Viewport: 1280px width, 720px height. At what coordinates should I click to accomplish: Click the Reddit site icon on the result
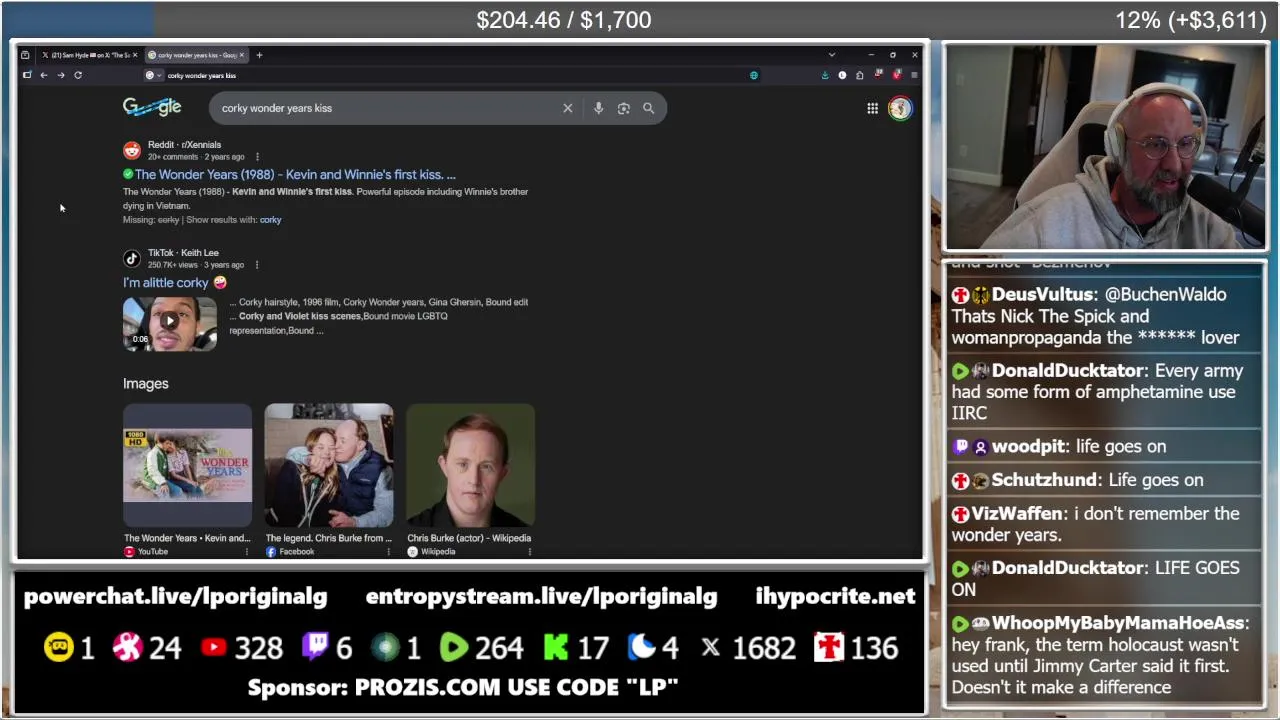click(132, 151)
